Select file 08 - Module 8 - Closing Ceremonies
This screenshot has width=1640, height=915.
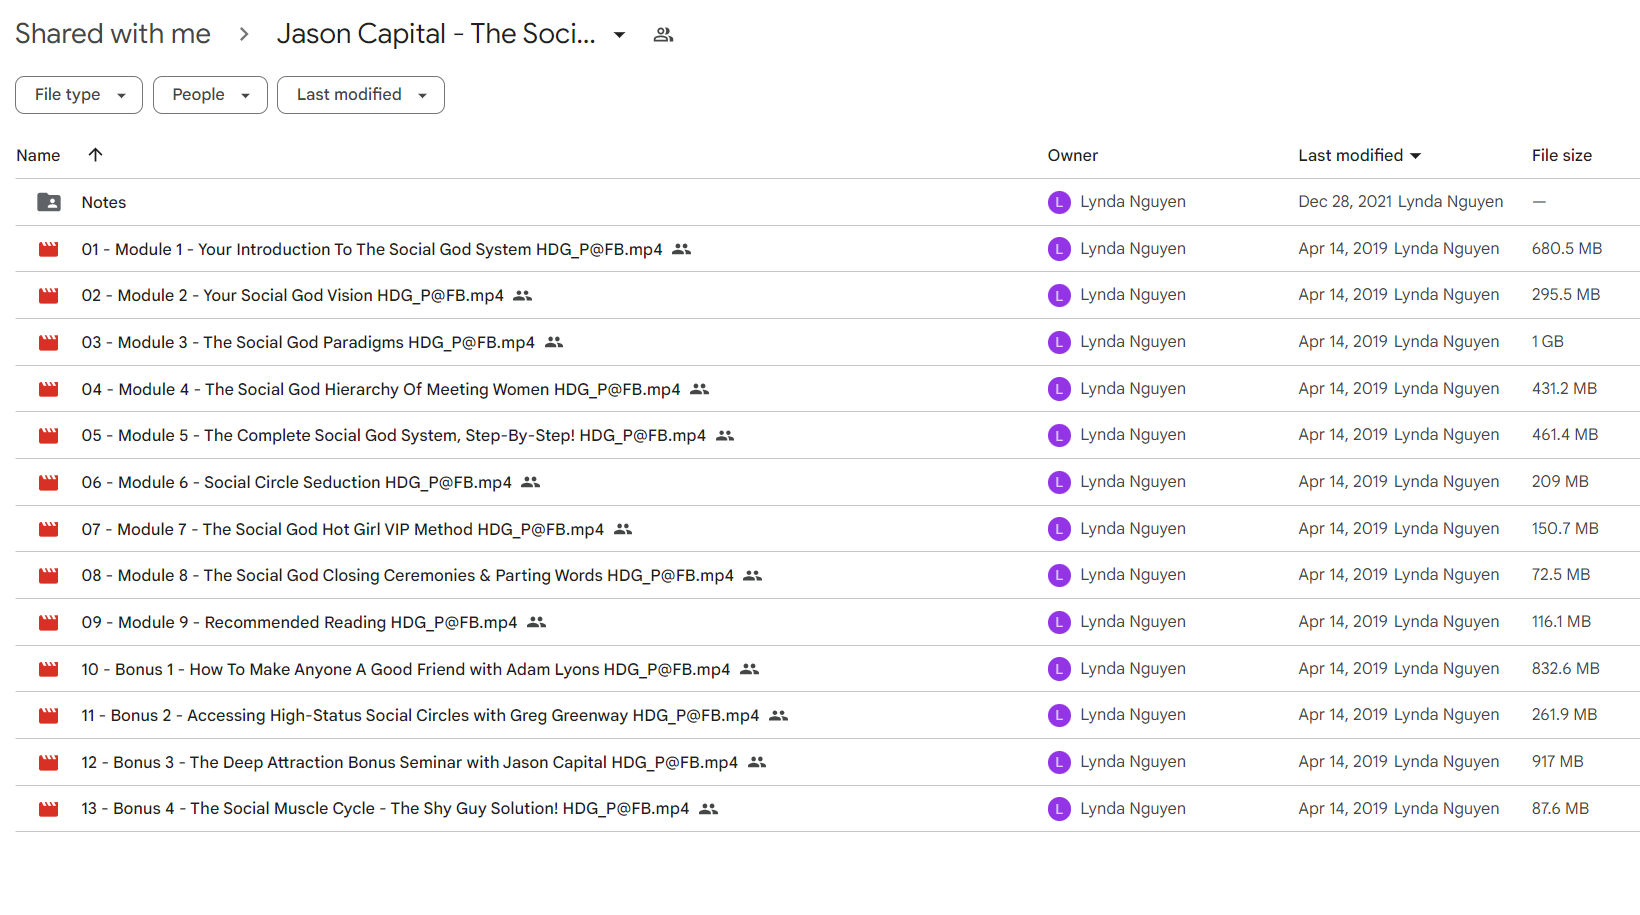click(408, 576)
